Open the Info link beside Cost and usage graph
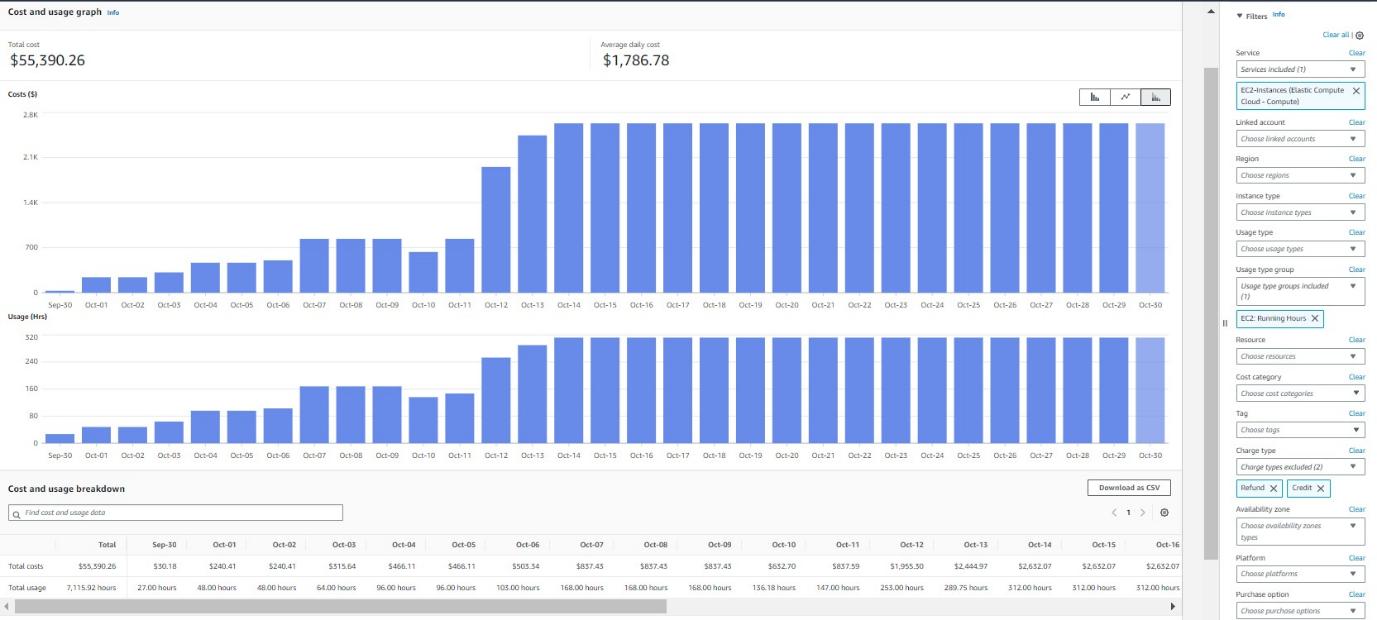 click(113, 12)
